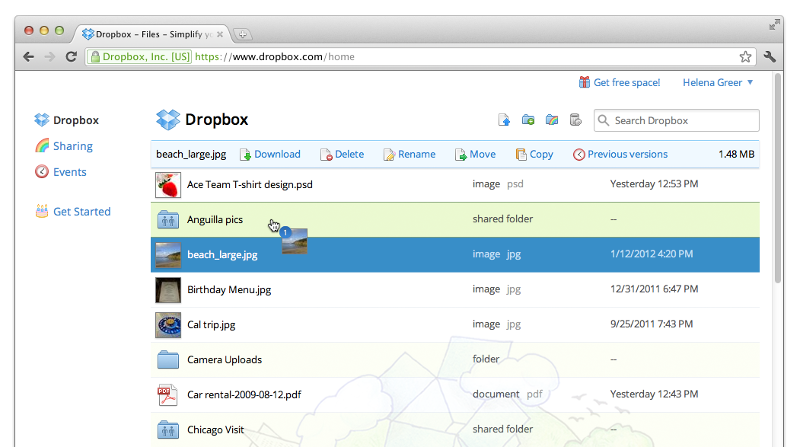Viewport: 800px width, 447px height.
Task: Close the Dropbox browser tab
Action: coord(220,34)
